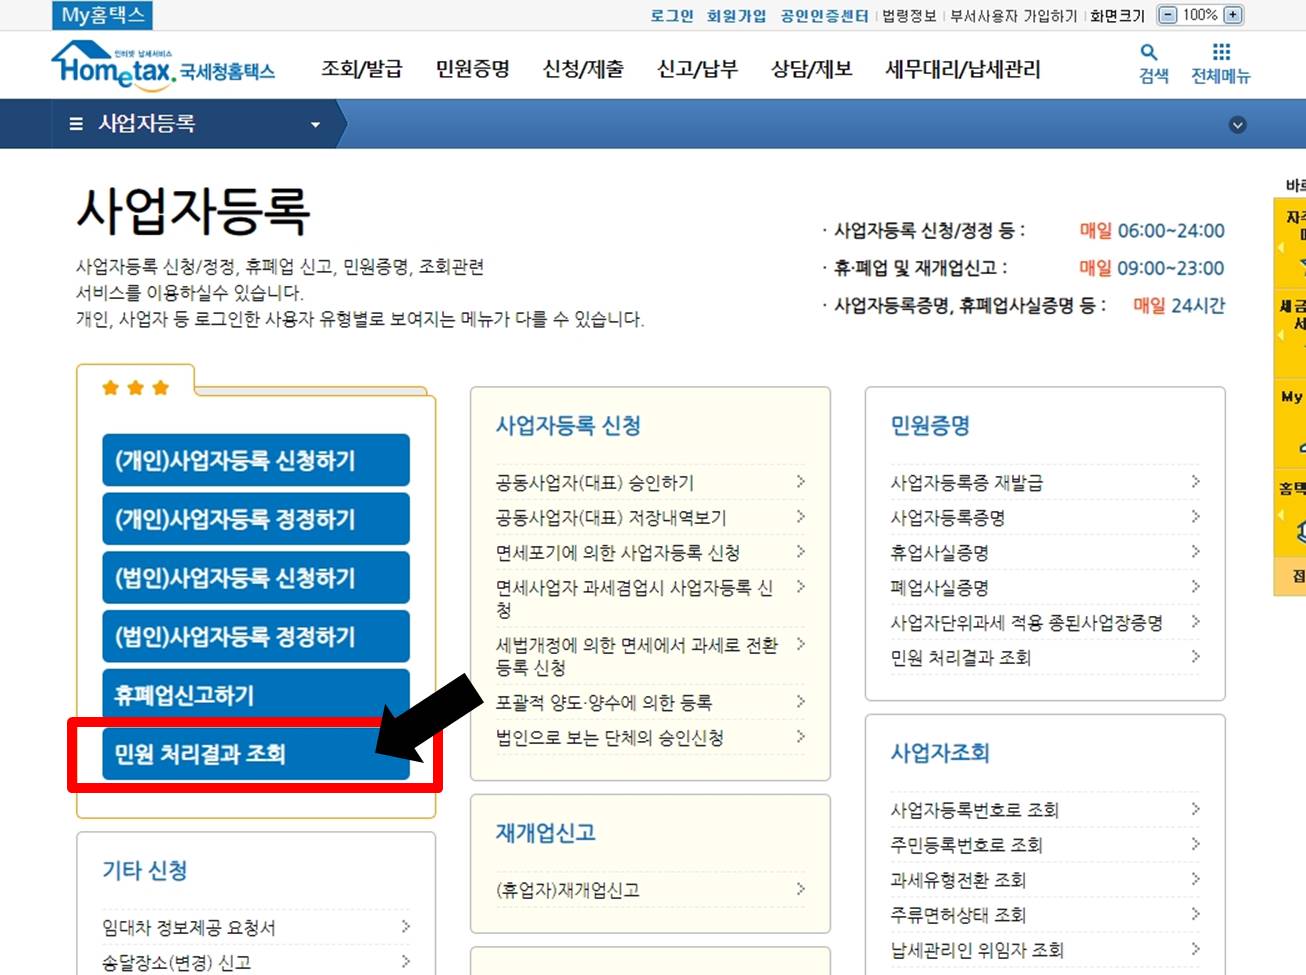This screenshot has height=975, width=1306.
Task: Open the 법령정보 link
Action: [x=909, y=15]
